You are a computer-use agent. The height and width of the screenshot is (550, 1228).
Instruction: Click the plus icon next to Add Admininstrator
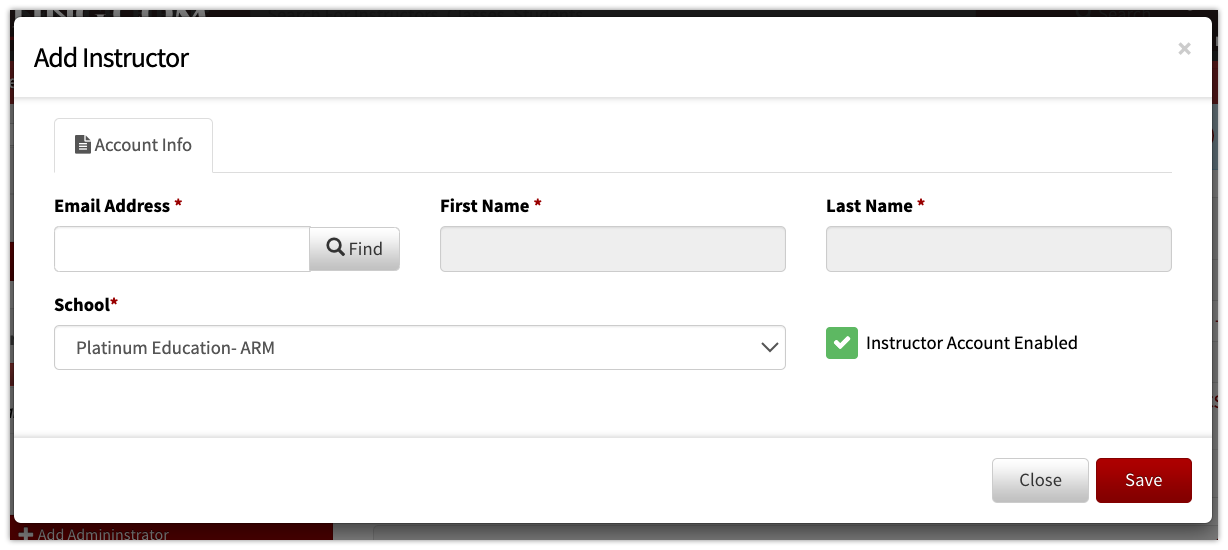(x=26, y=535)
